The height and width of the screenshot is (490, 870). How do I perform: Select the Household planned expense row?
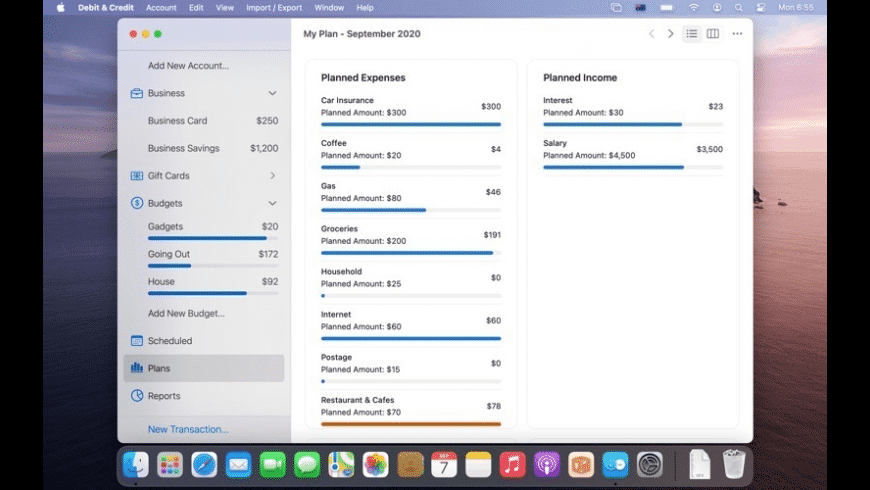pyautogui.click(x=411, y=282)
